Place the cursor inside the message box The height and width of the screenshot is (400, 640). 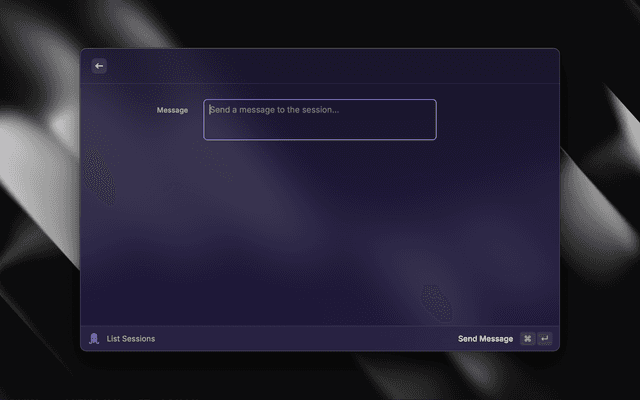point(320,125)
